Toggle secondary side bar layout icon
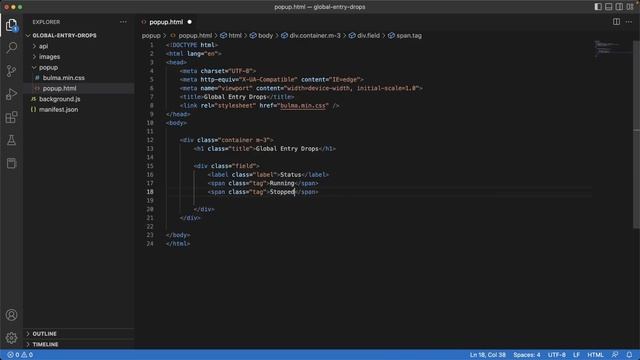Screen dimensions: 640x360 click(619, 7)
